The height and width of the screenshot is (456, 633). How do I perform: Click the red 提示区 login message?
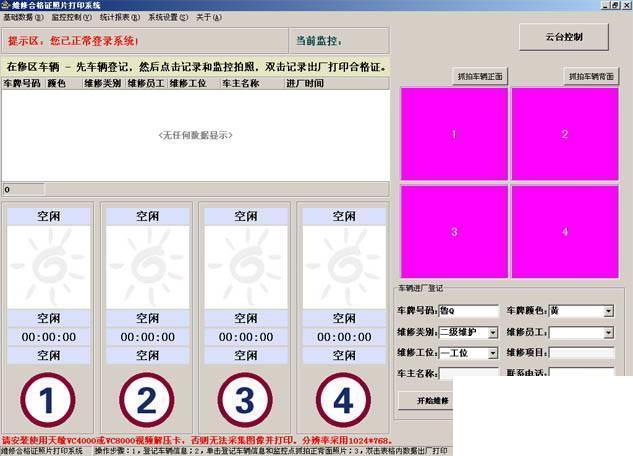pyautogui.click(x=73, y=41)
